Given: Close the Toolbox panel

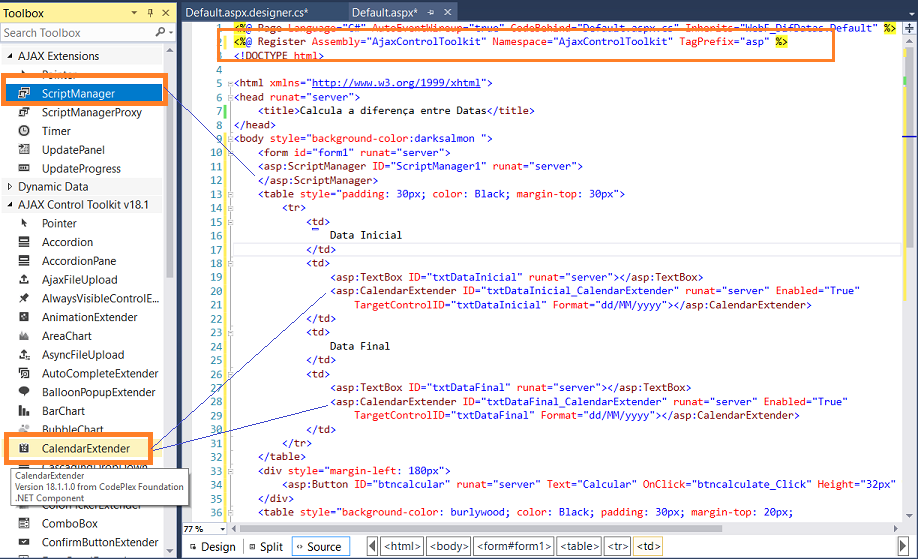Looking at the screenshot, I should coord(166,12).
